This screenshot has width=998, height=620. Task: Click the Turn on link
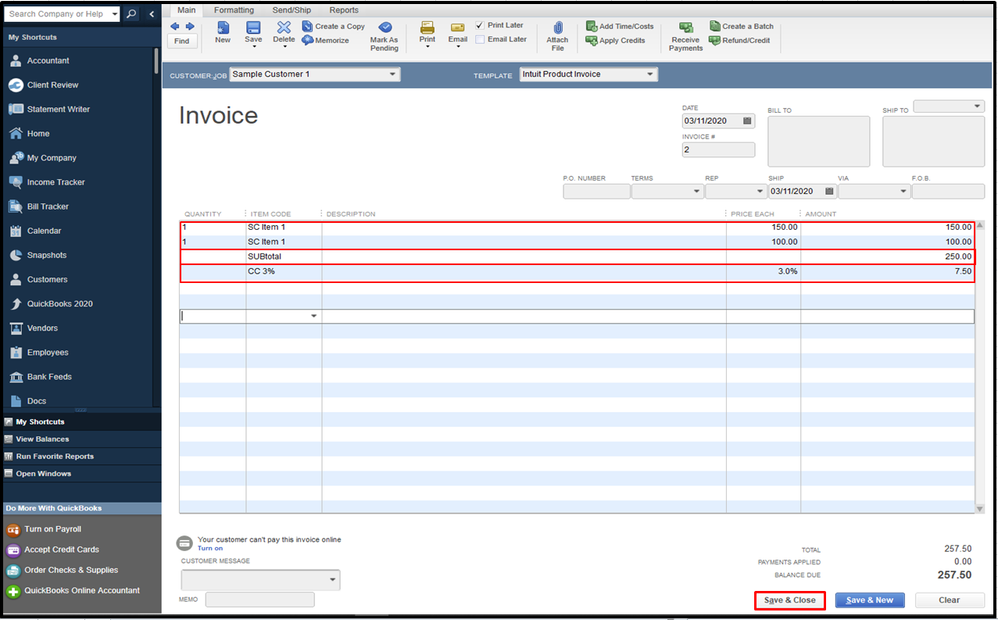point(210,549)
